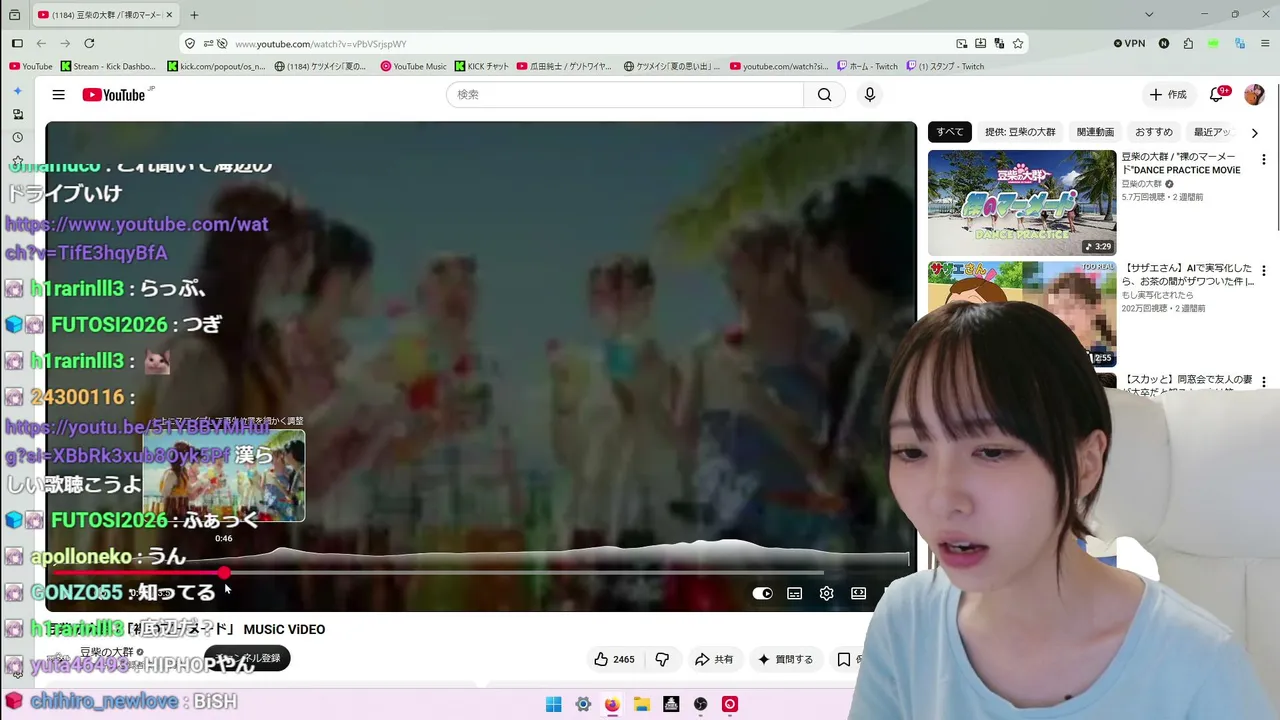Image resolution: width=1280 pixels, height=720 pixels.
Task: Bookmark this page with the star
Action: (x=1018, y=44)
